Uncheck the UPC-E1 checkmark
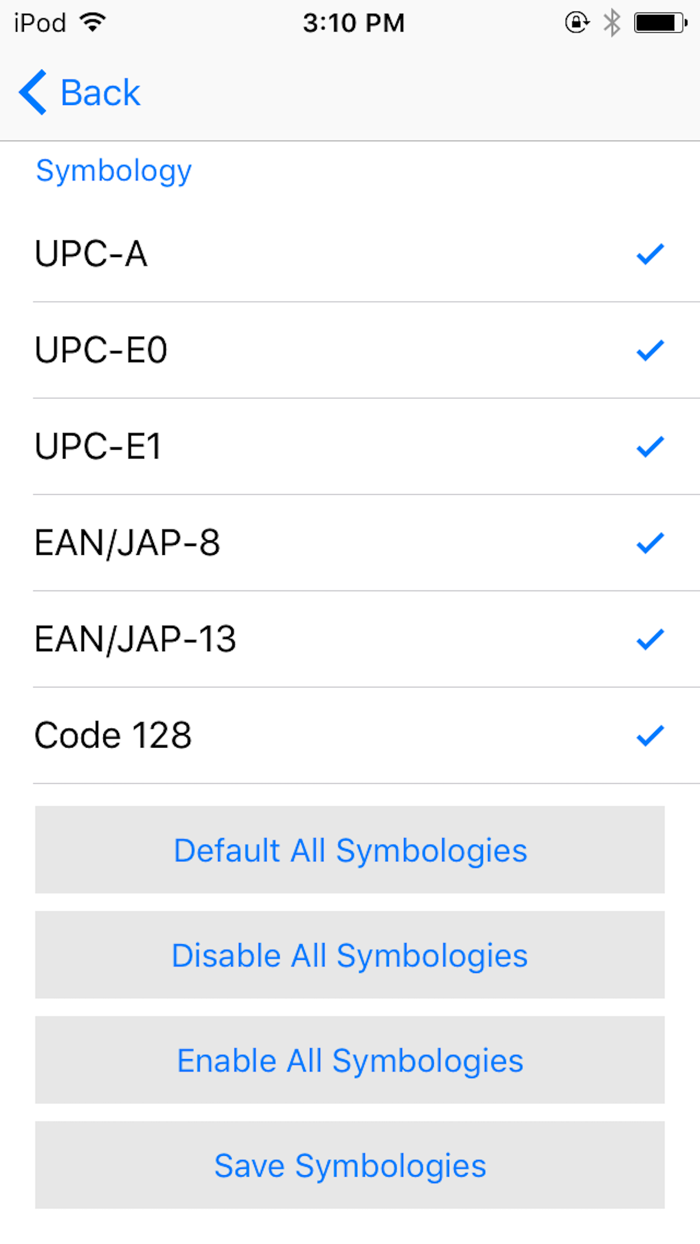Image resolution: width=700 pixels, height=1244 pixels. pyautogui.click(x=650, y=447)
